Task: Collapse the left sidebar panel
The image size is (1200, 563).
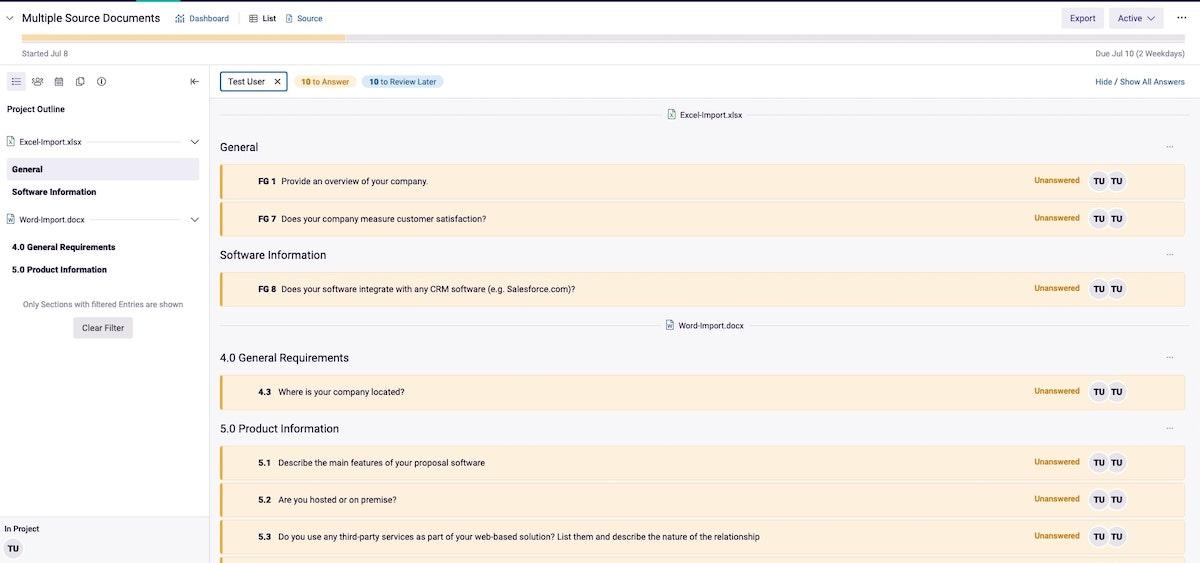Action: [x=194, y=81]
